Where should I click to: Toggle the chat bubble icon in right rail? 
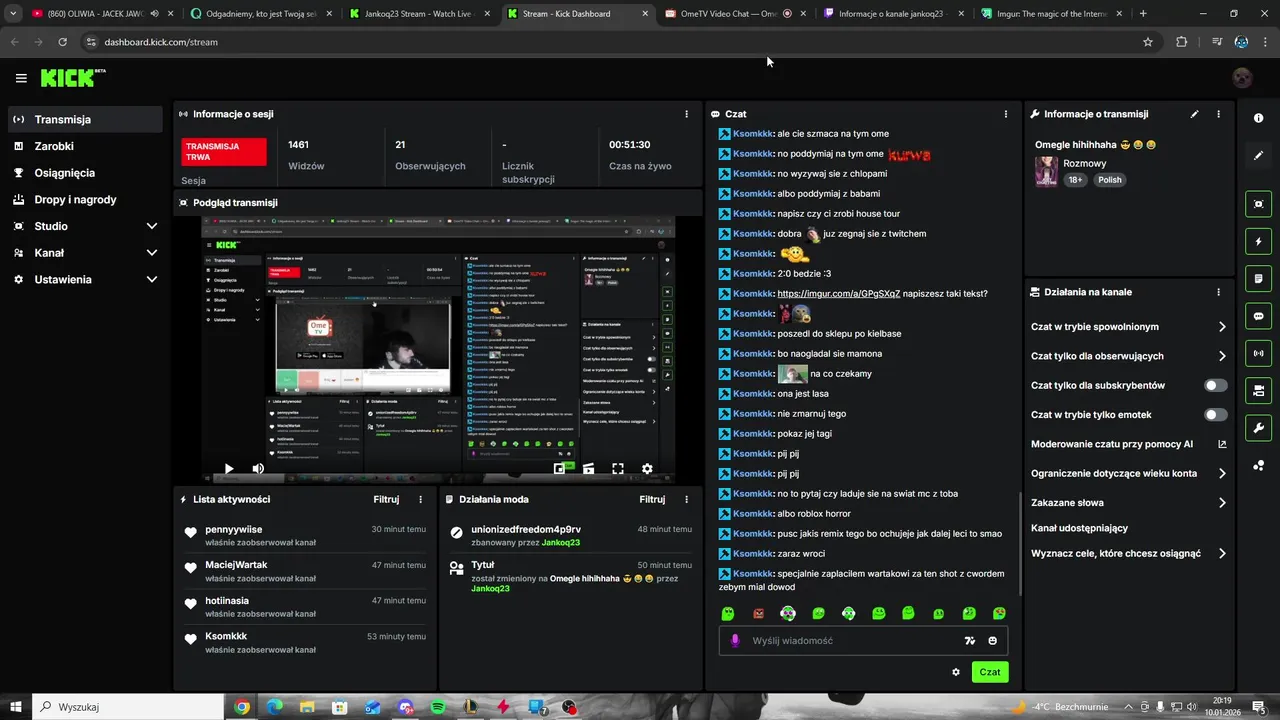[1258, 316]
